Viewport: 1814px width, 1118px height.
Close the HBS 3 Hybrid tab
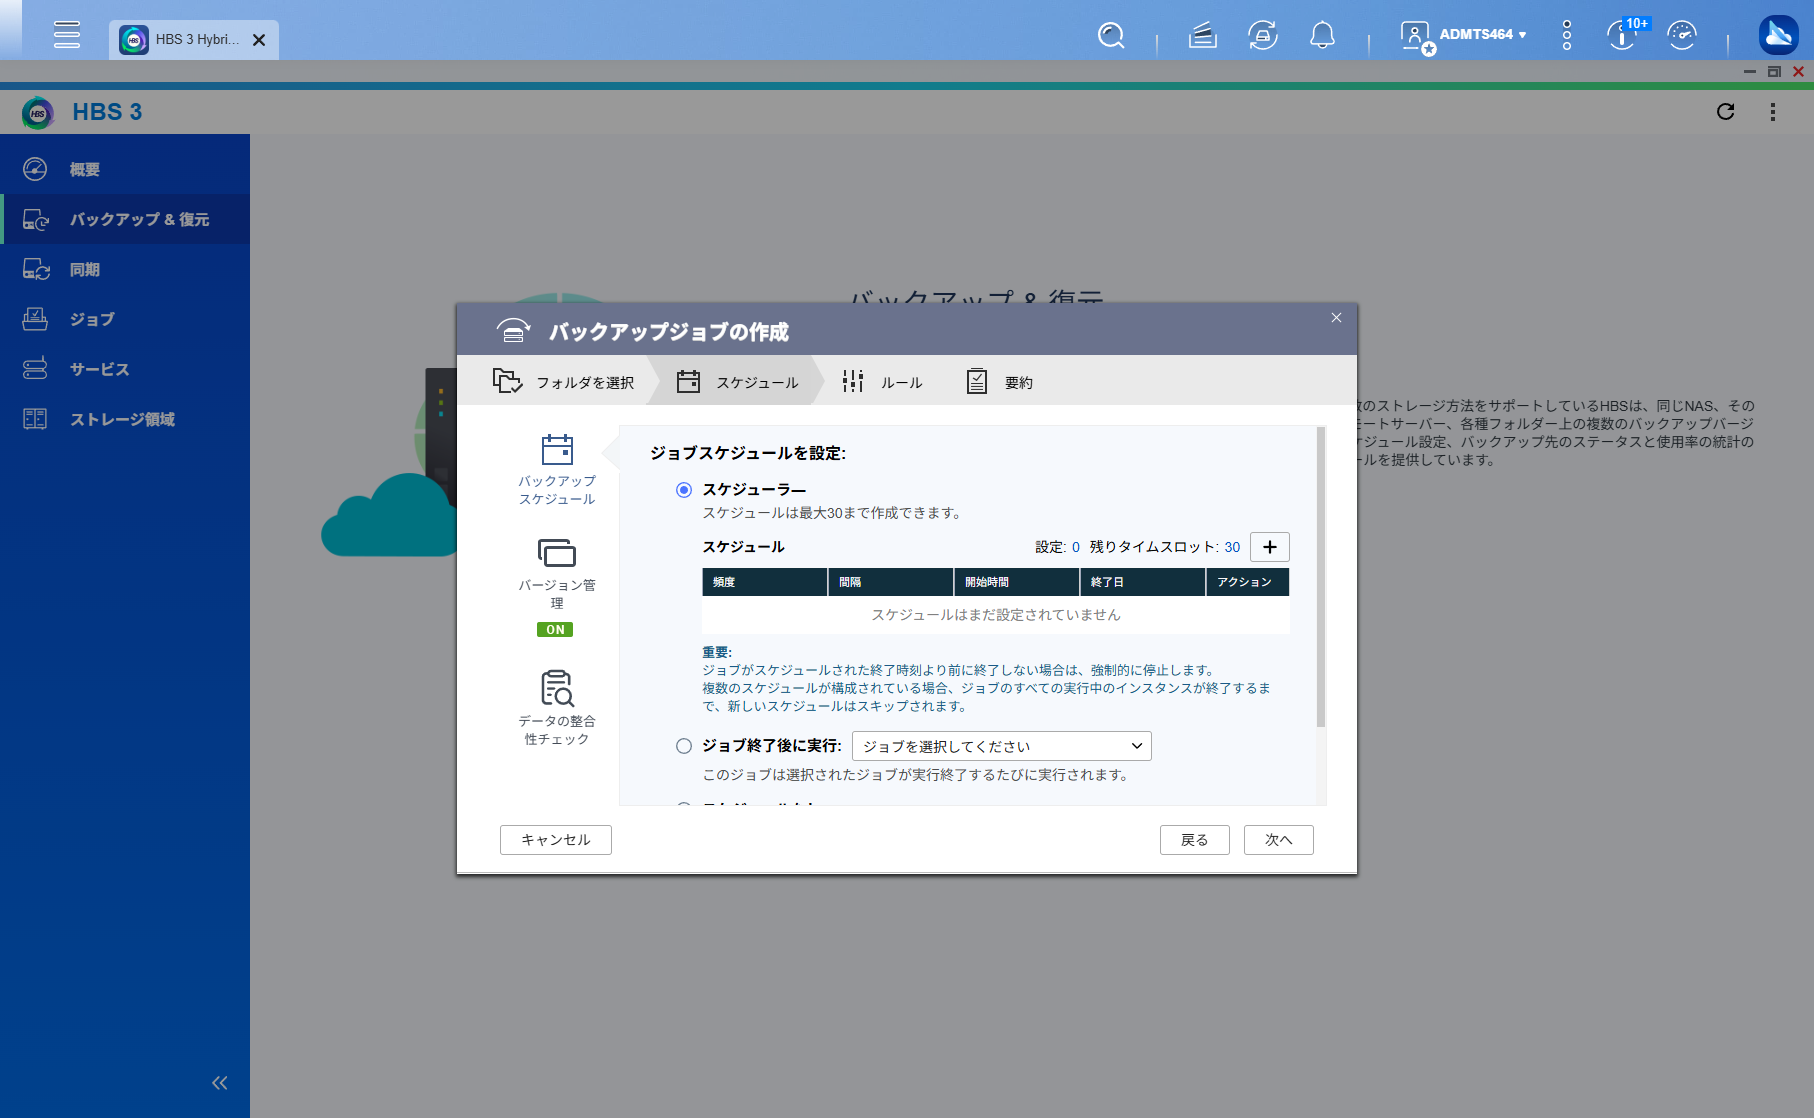tap(259, 40)
